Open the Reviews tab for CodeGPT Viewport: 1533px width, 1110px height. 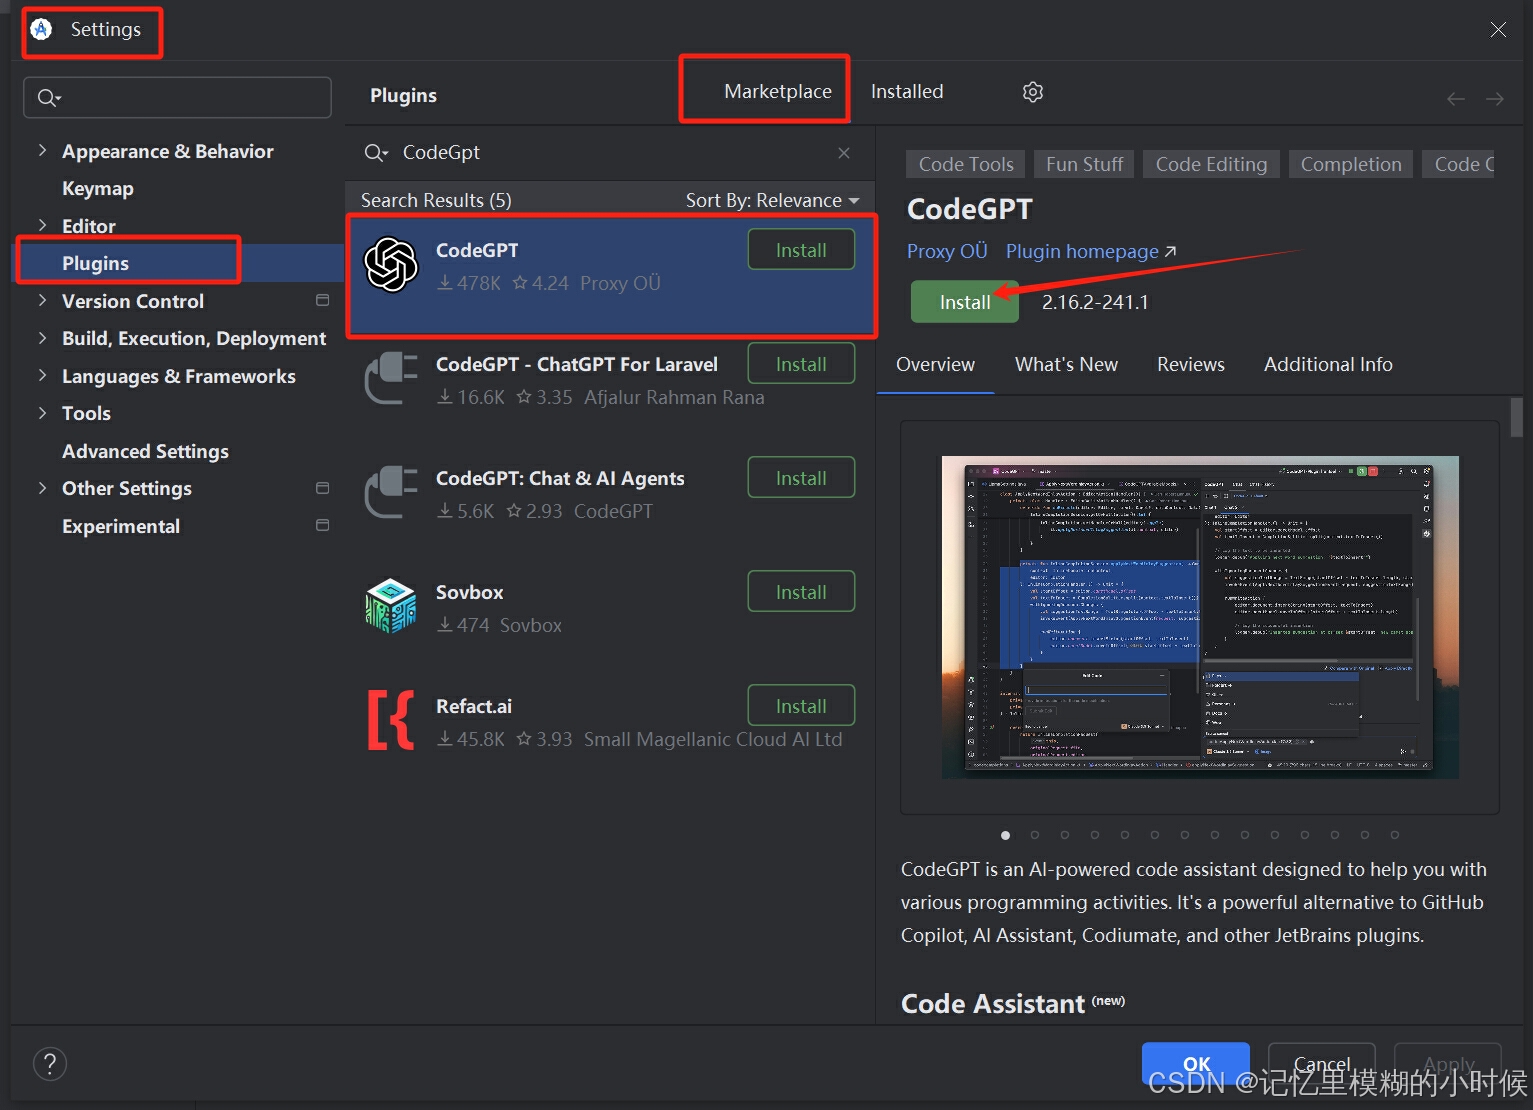pyautogui.click(x=1190, y=364)
